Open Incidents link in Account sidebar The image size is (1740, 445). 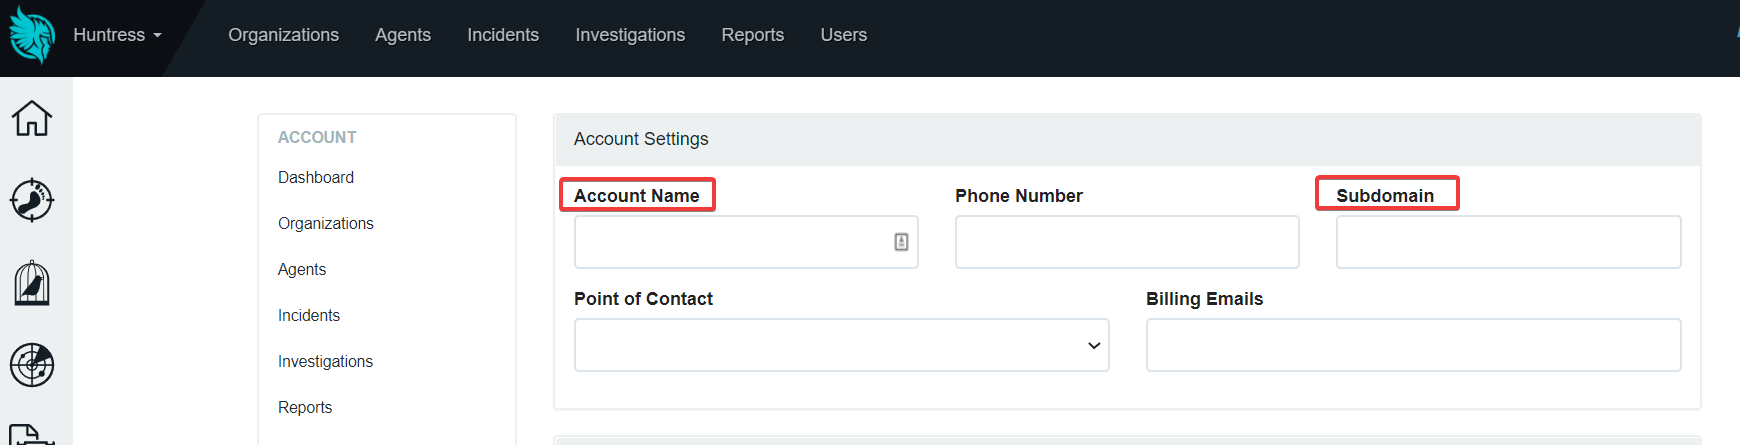(x=309, y=315)
